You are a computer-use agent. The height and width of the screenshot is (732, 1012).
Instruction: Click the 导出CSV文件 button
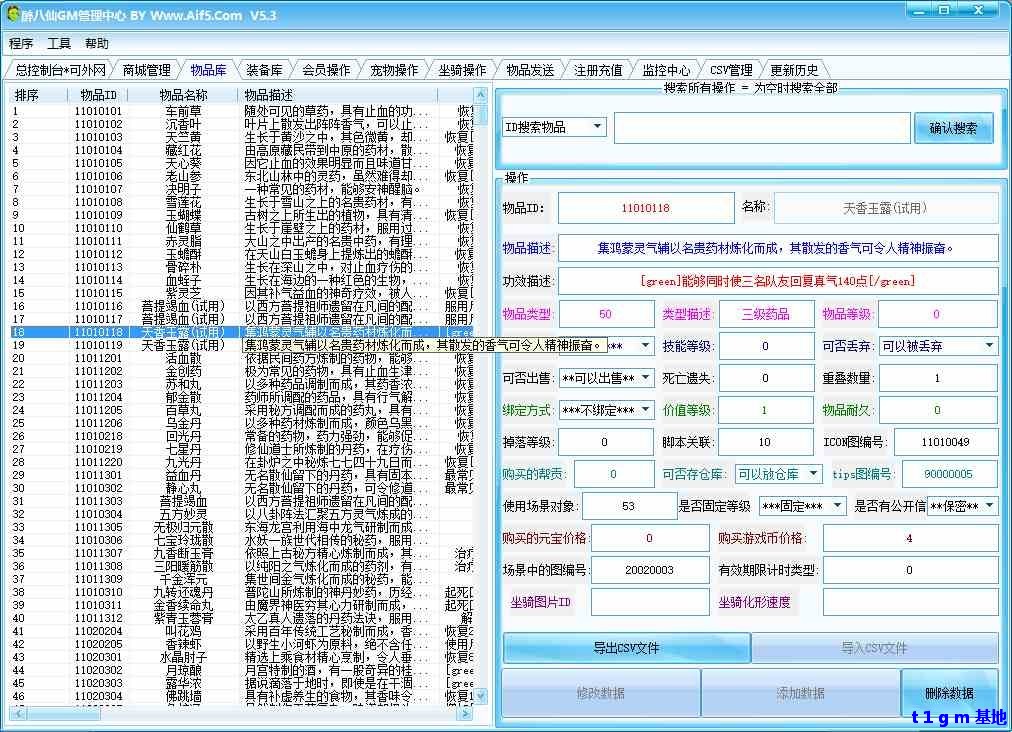tap(626, 647)
